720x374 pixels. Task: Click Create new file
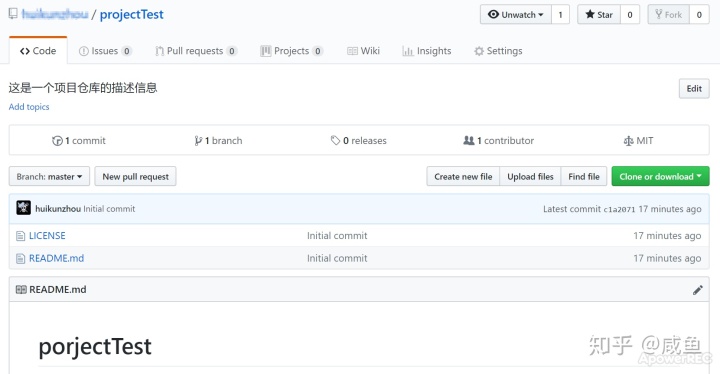click(463, 176)
